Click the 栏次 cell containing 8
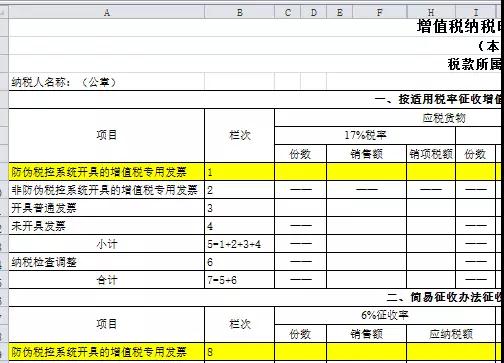 tap(239, 352)
